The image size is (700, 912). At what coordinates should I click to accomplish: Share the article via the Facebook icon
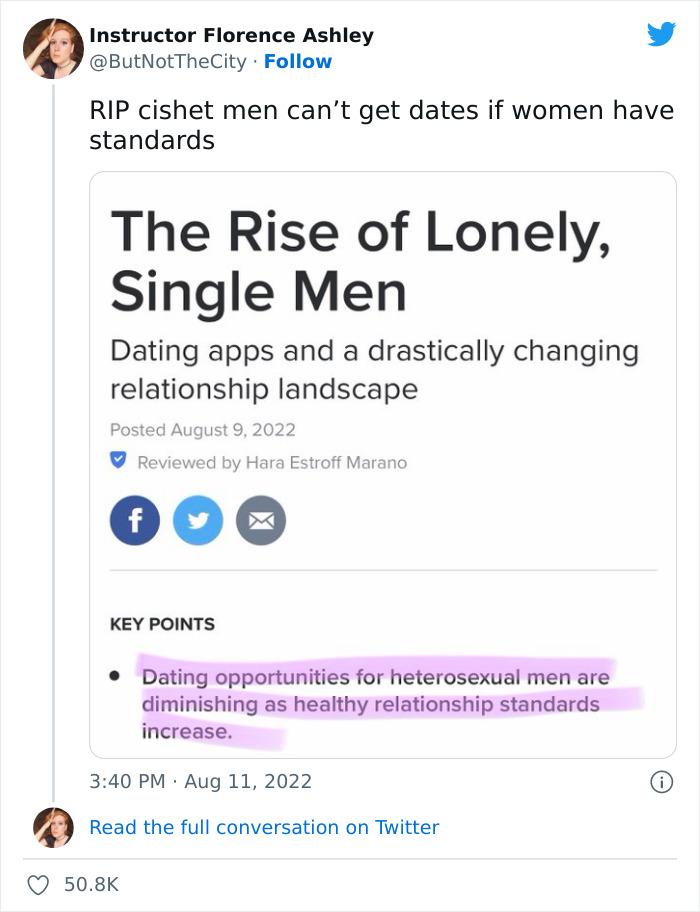[x=135, y=520]
